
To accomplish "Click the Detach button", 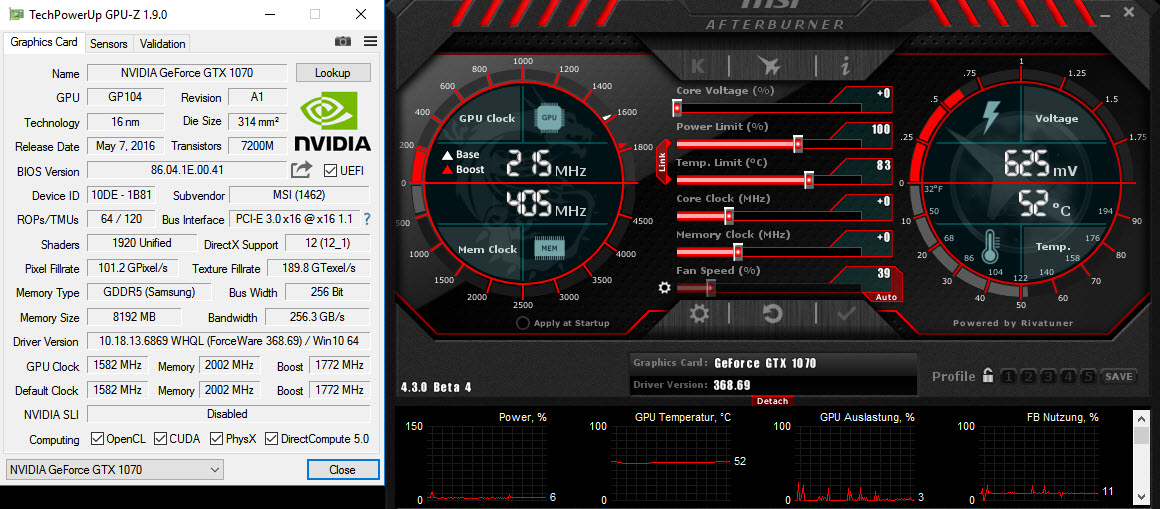I will pos(773,401).
